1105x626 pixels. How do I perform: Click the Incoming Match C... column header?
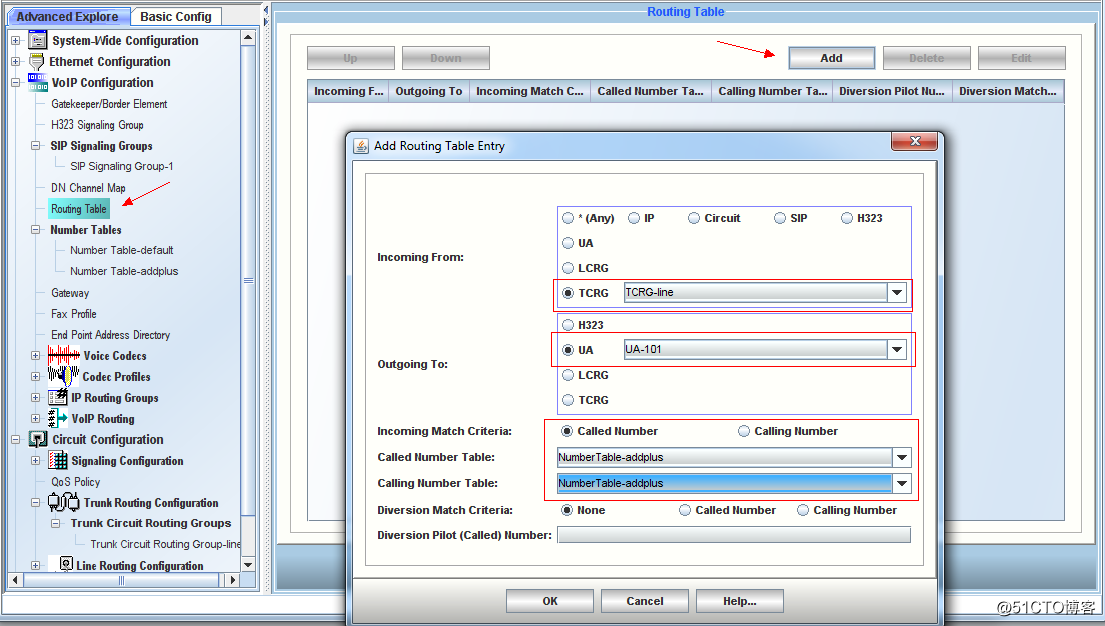[x=530, y=91]
